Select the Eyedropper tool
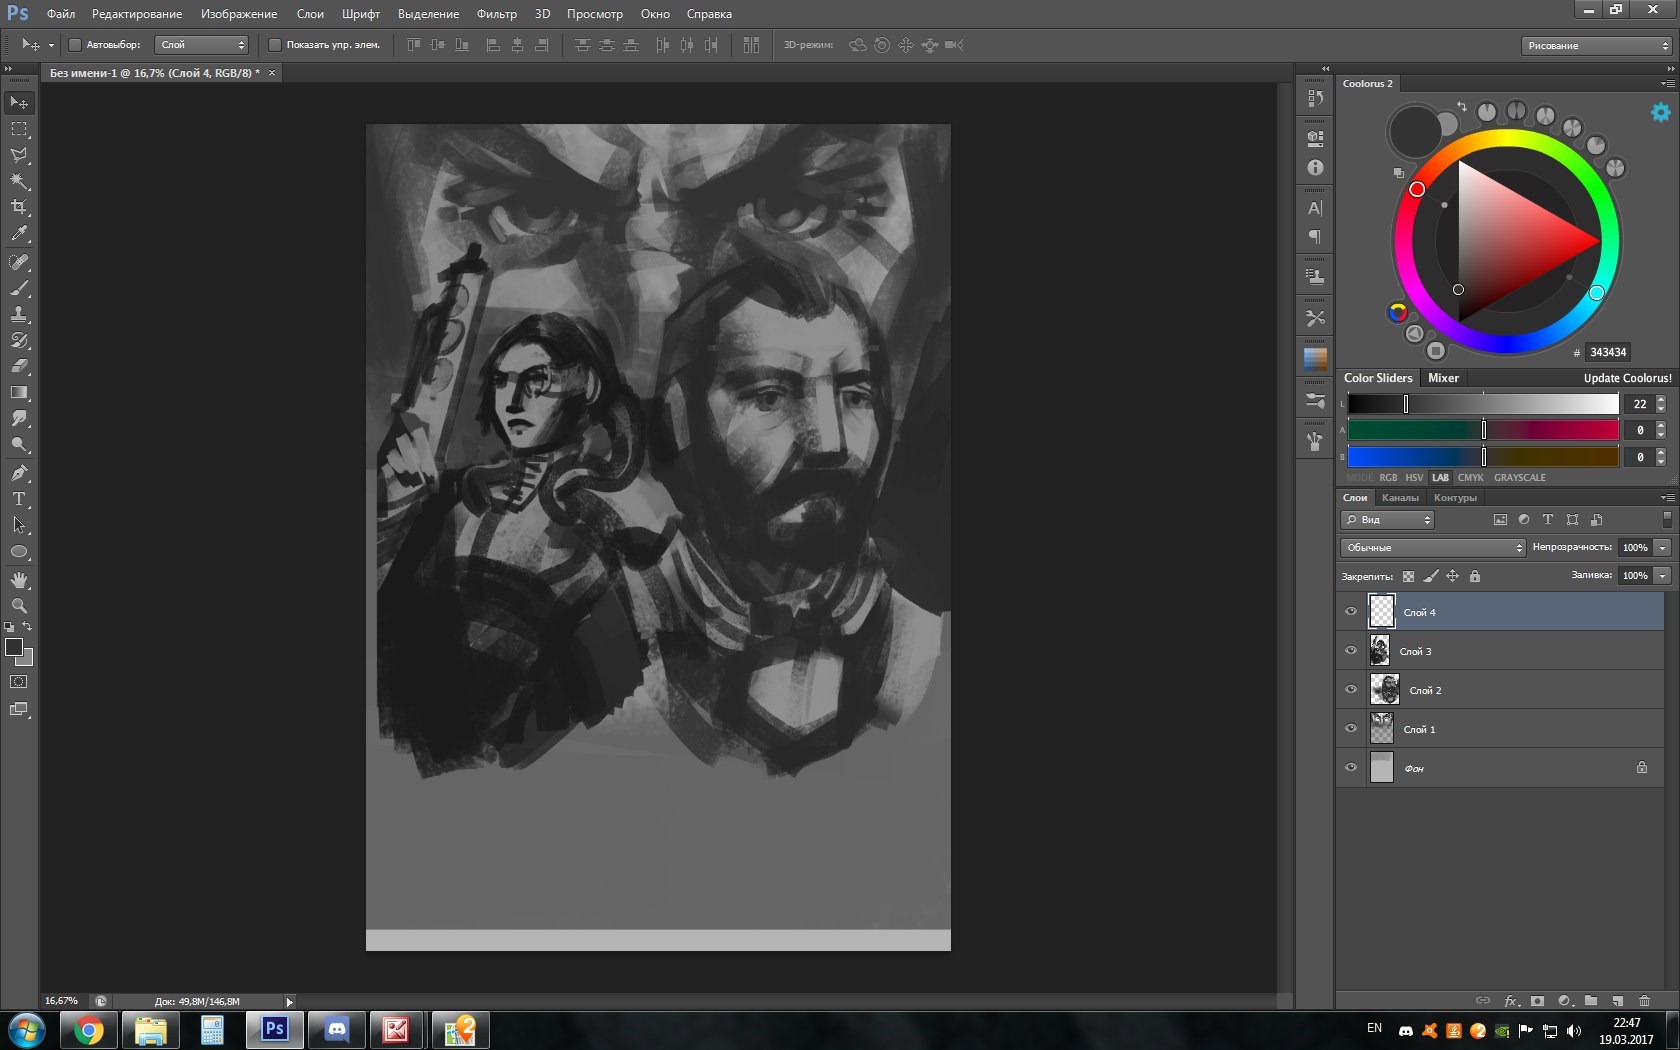Viewport: 1680px width, 1050px height. [x=19, y=234]
